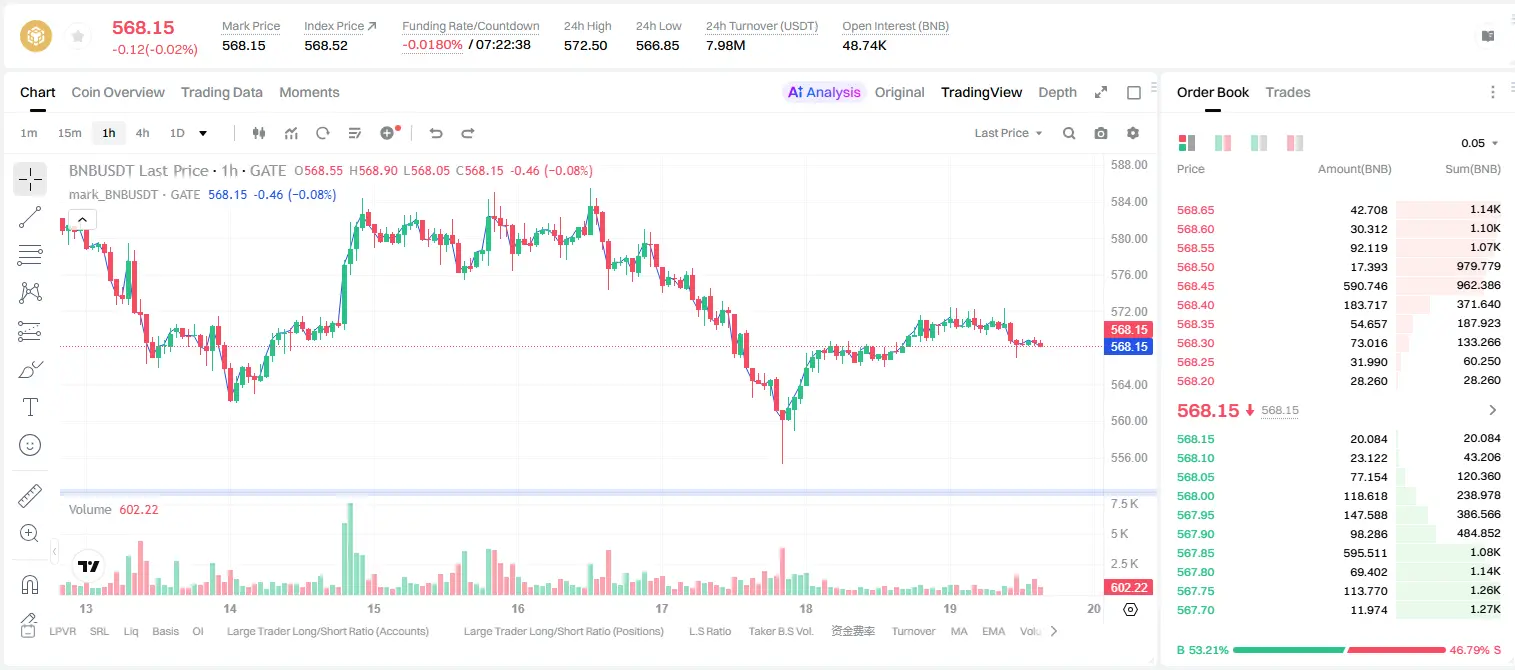Open the Coin Overview tab
This screenshot has height=670, width=1515.
[x=118, y=92]
